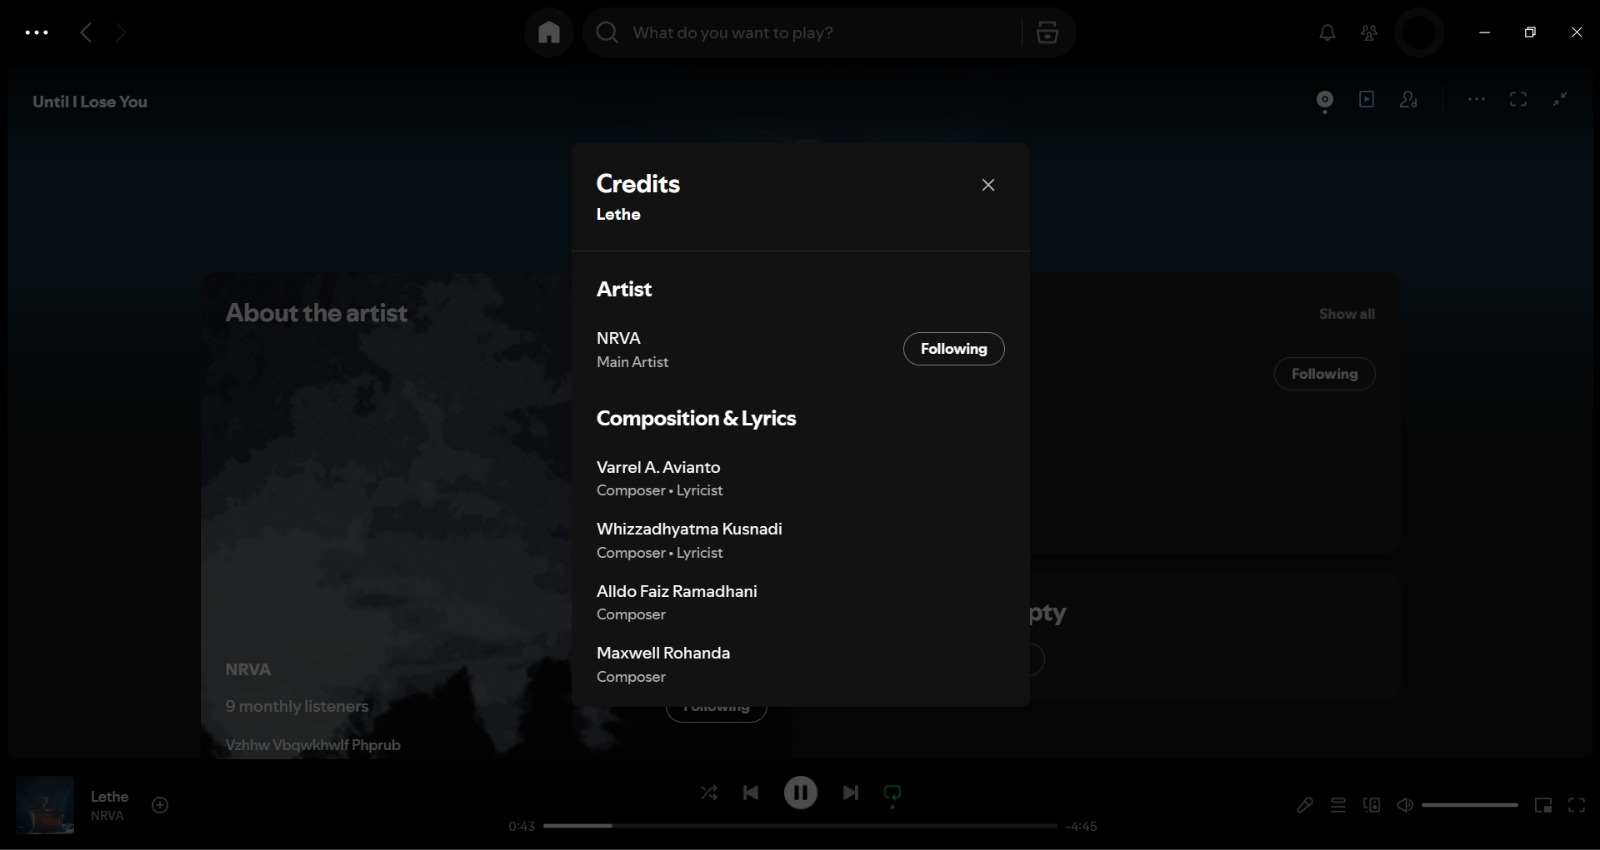
Task: Select Varrel A. Avianto credit
Action: click(x=658, y=467)
